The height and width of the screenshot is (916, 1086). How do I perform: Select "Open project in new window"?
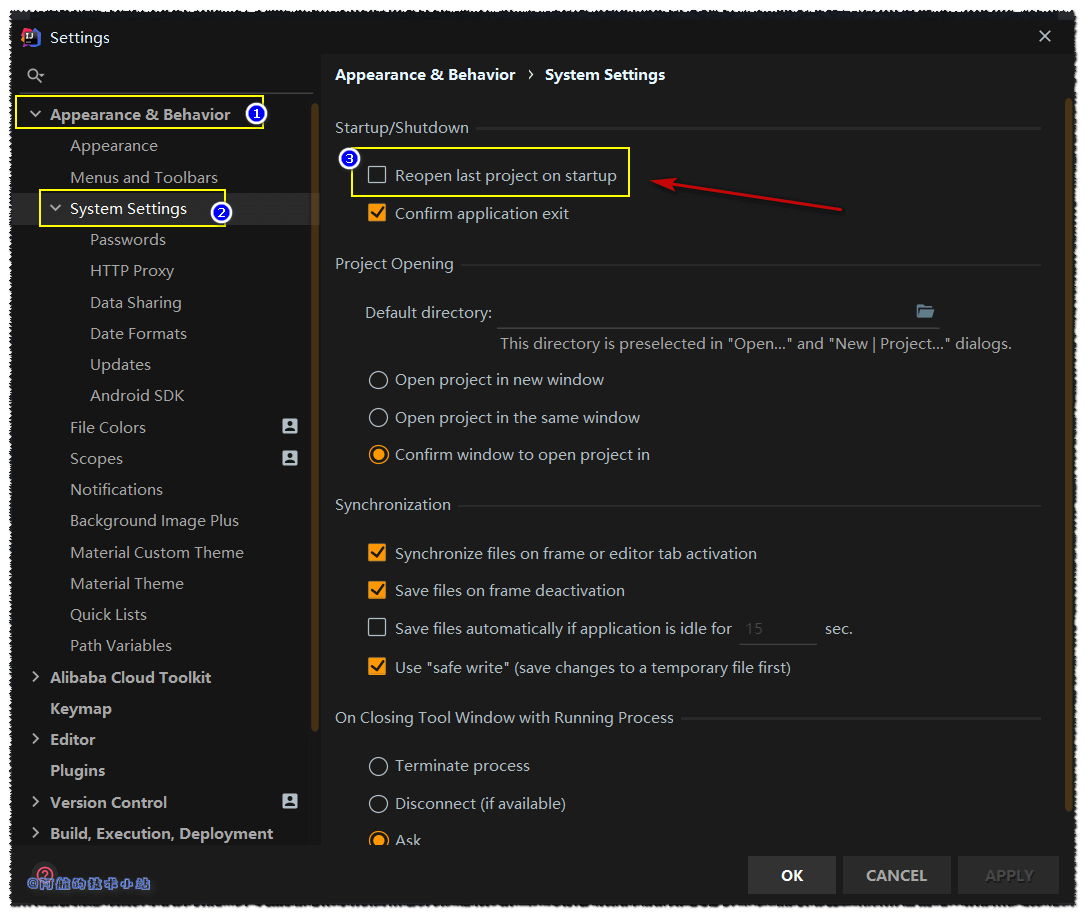click(x=378, y=380)
